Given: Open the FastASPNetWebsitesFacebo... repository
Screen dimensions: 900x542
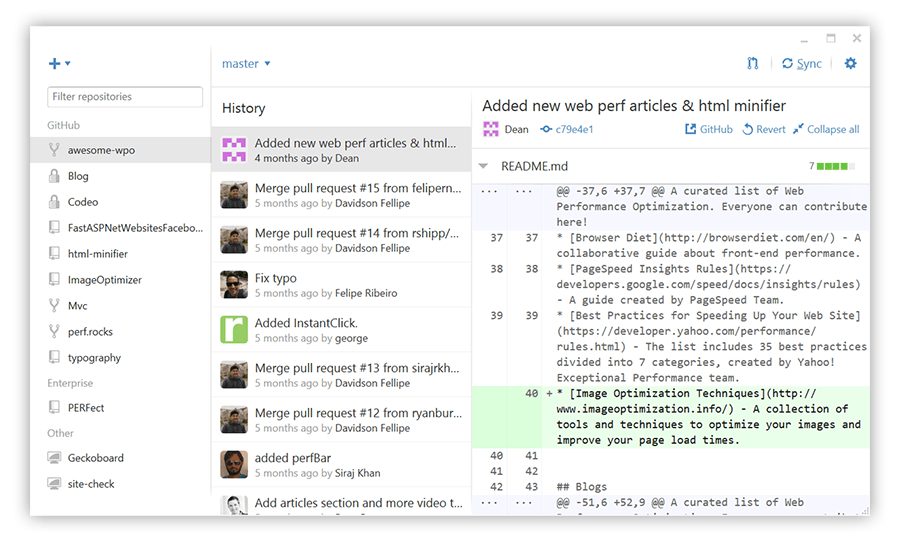Looking at the screenshot, I should pos(121,228).
